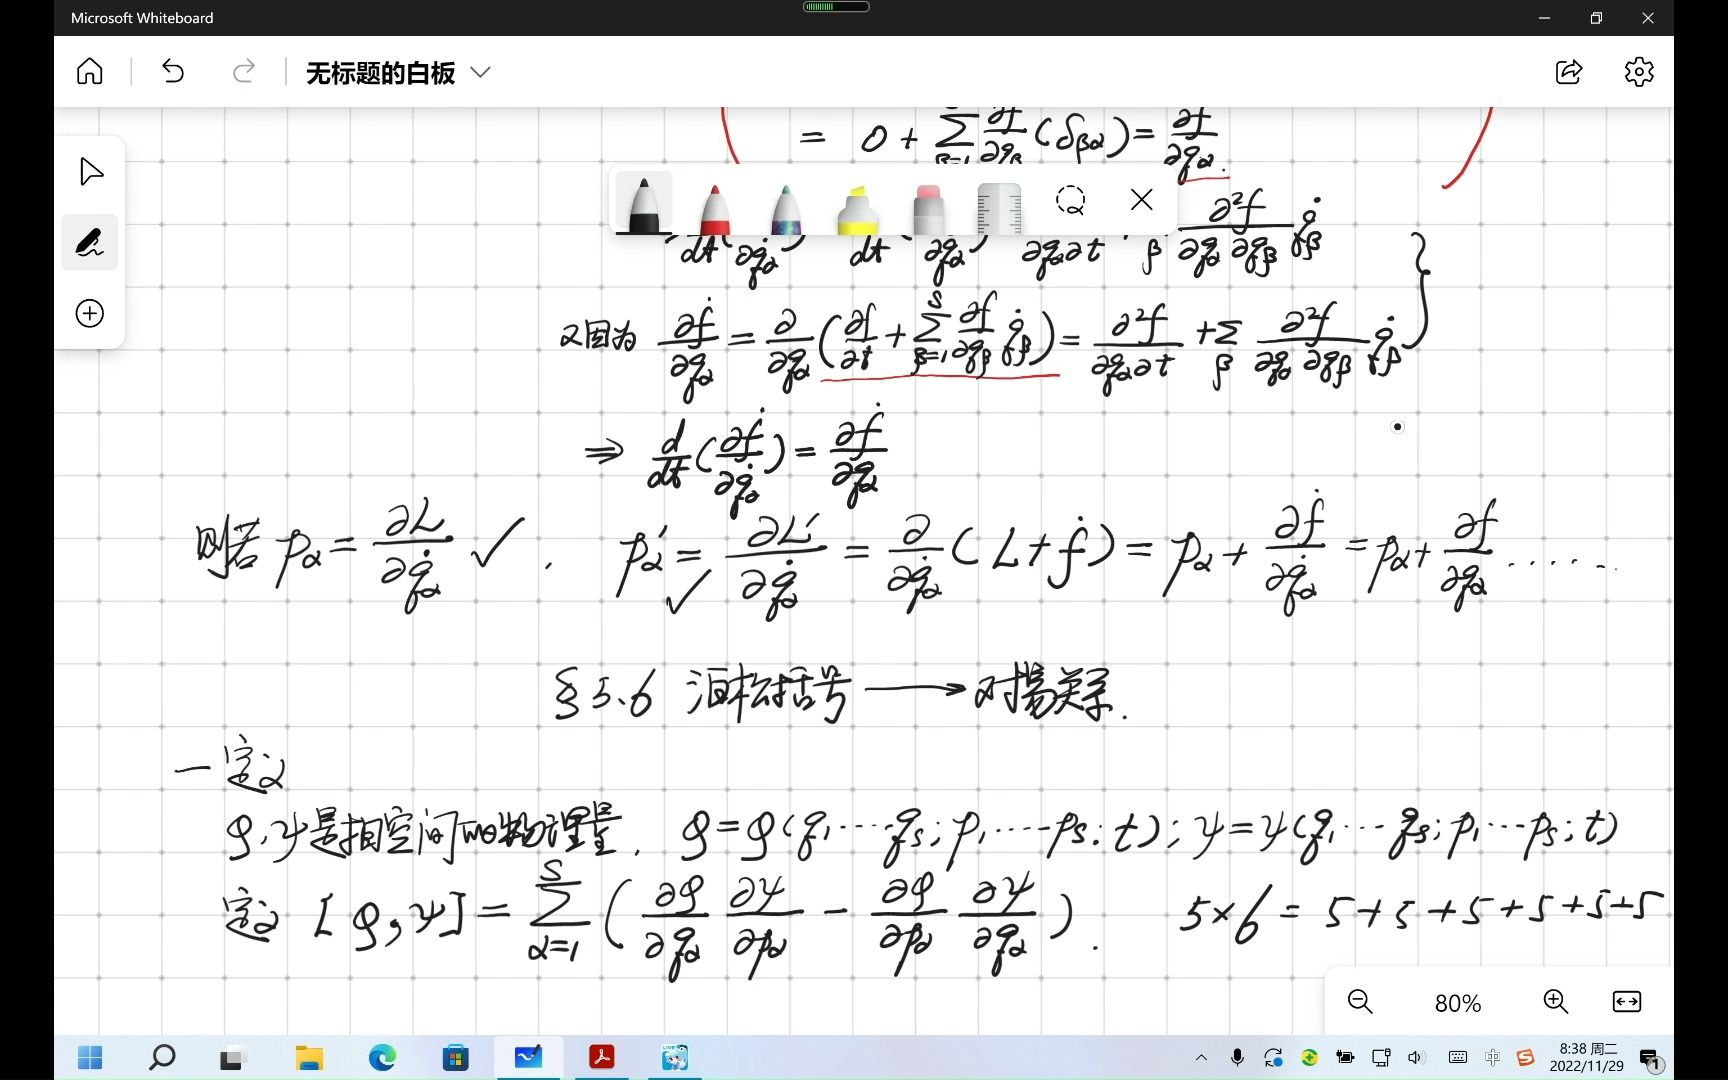Show hidden system tray icons
The image size is (1728, 1080).
click(1201, 1058)
